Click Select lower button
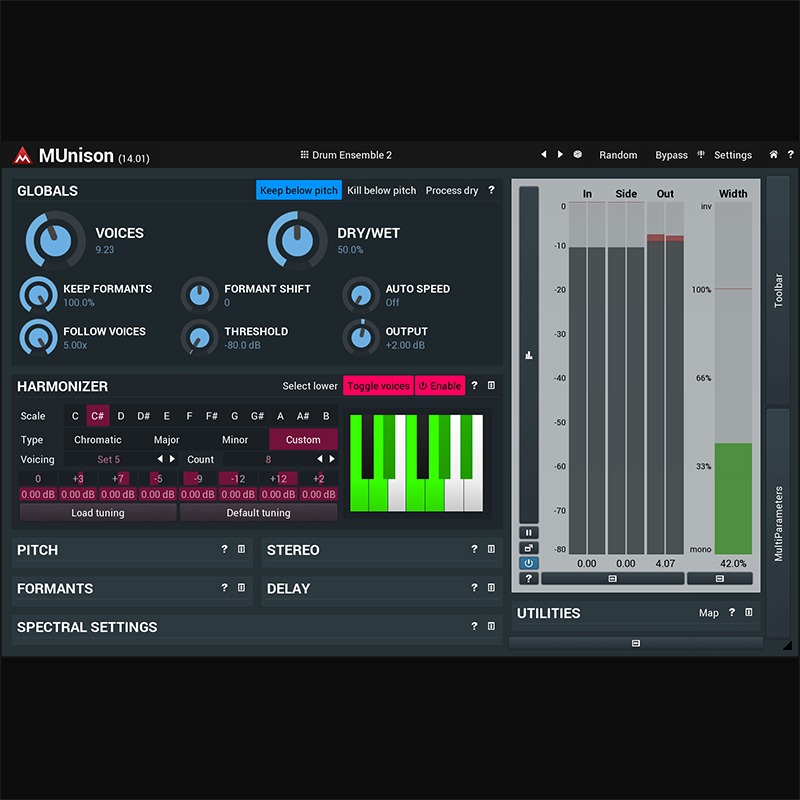Viewport: 800px width, 800px height. pyautogui.click(x=310, y=386)
